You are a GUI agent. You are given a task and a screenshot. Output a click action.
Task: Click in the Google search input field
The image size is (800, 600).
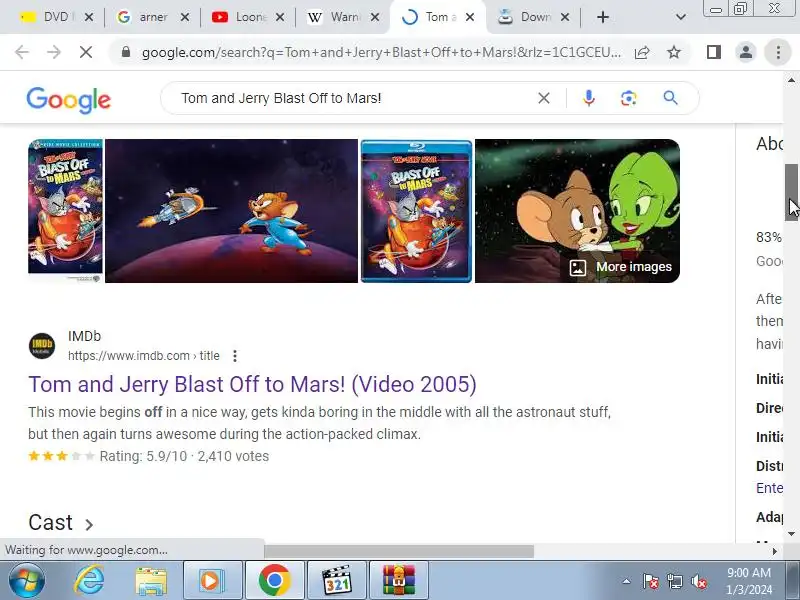click(352, 98)
